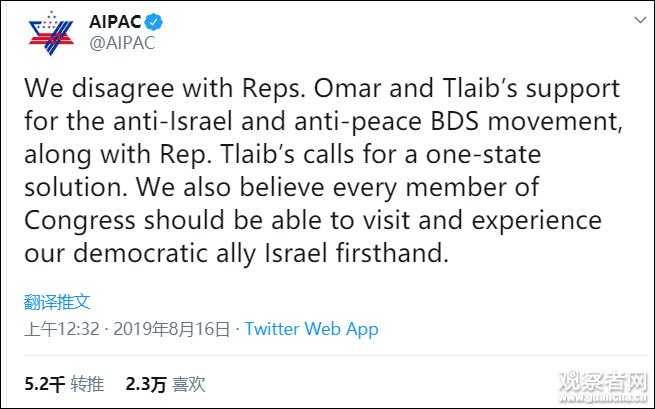The width and height of the screenshot is (655, 409).
Task: Click the 2019年8月16日 date
Action: pos(172,328)
